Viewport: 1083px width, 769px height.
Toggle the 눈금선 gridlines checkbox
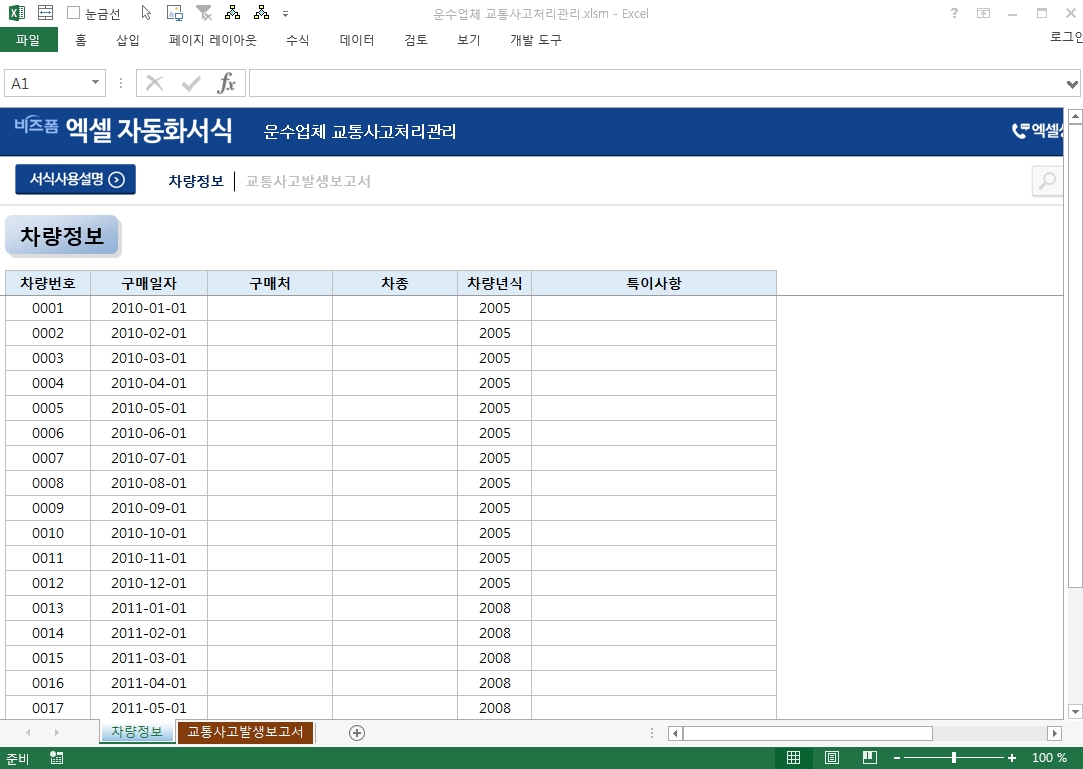(74, 14)
